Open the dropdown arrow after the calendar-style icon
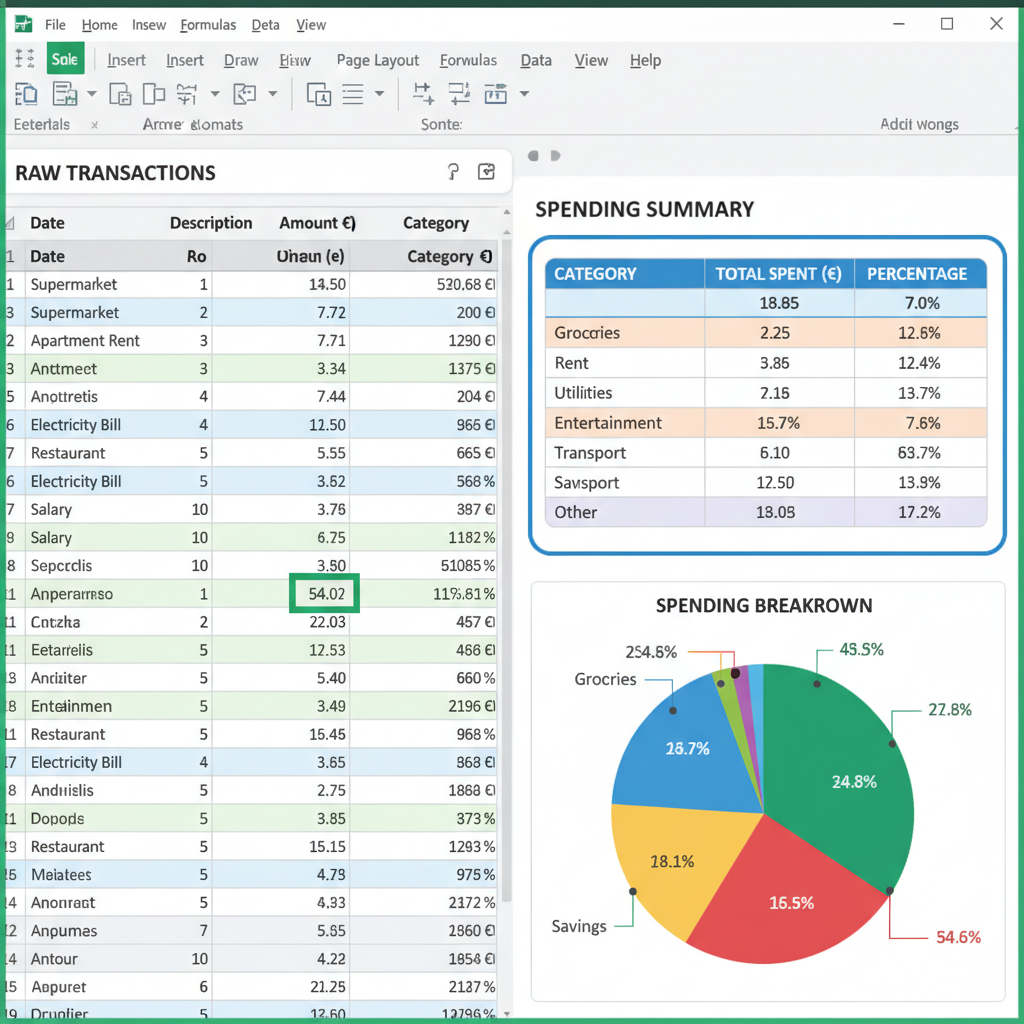 524,94
